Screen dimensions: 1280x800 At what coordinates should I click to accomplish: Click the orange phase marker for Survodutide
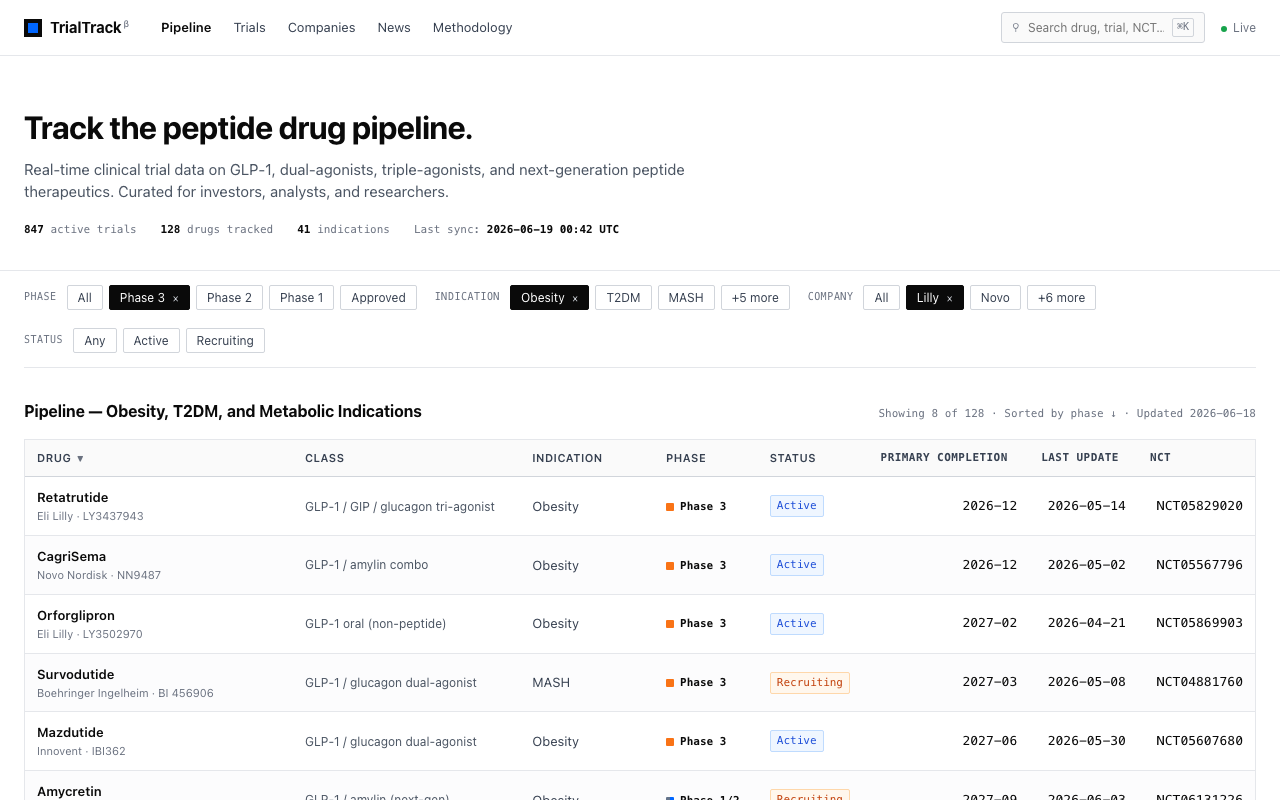670,683
